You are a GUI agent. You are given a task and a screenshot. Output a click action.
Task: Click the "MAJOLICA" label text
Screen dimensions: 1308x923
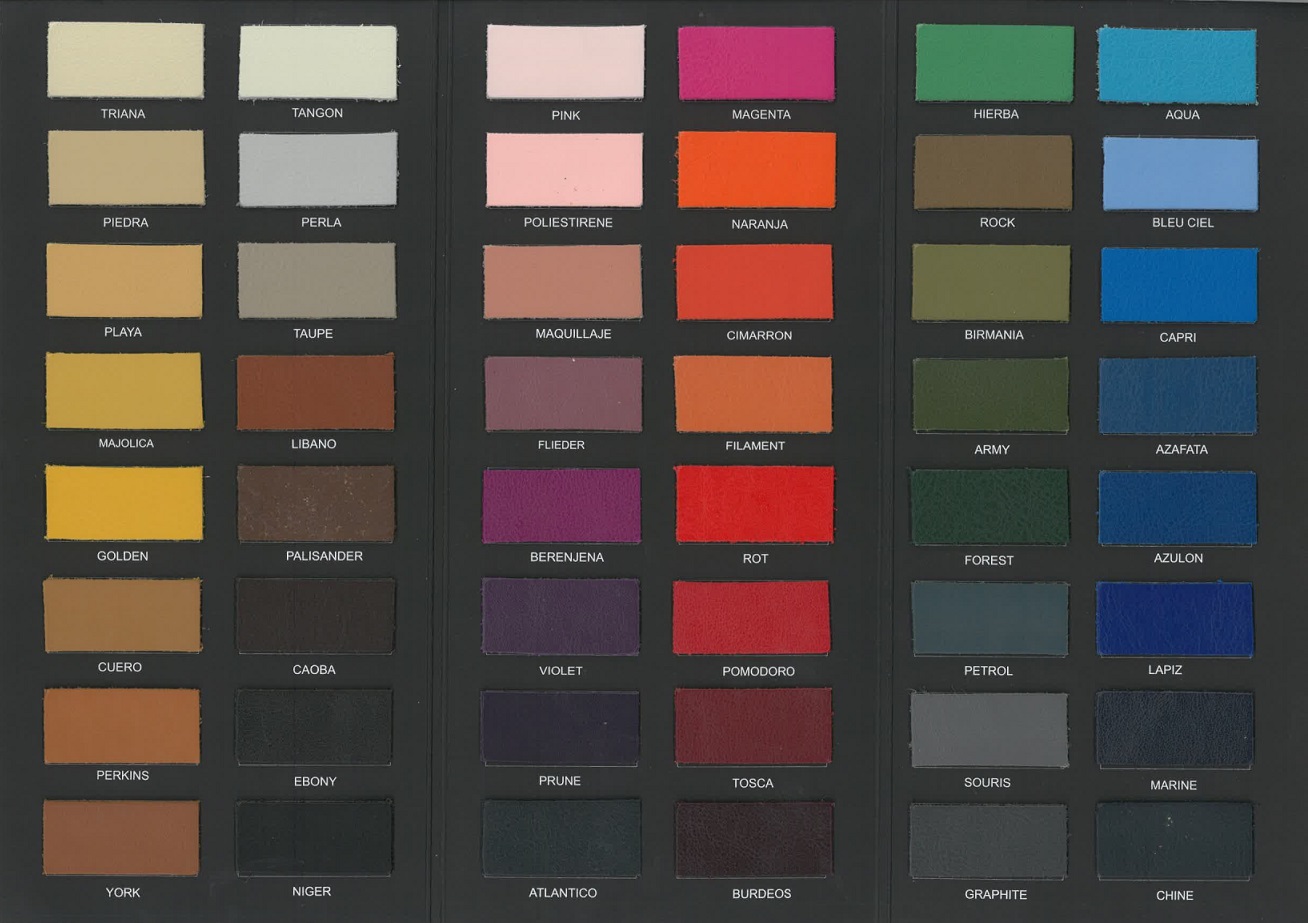coord(126,443)
